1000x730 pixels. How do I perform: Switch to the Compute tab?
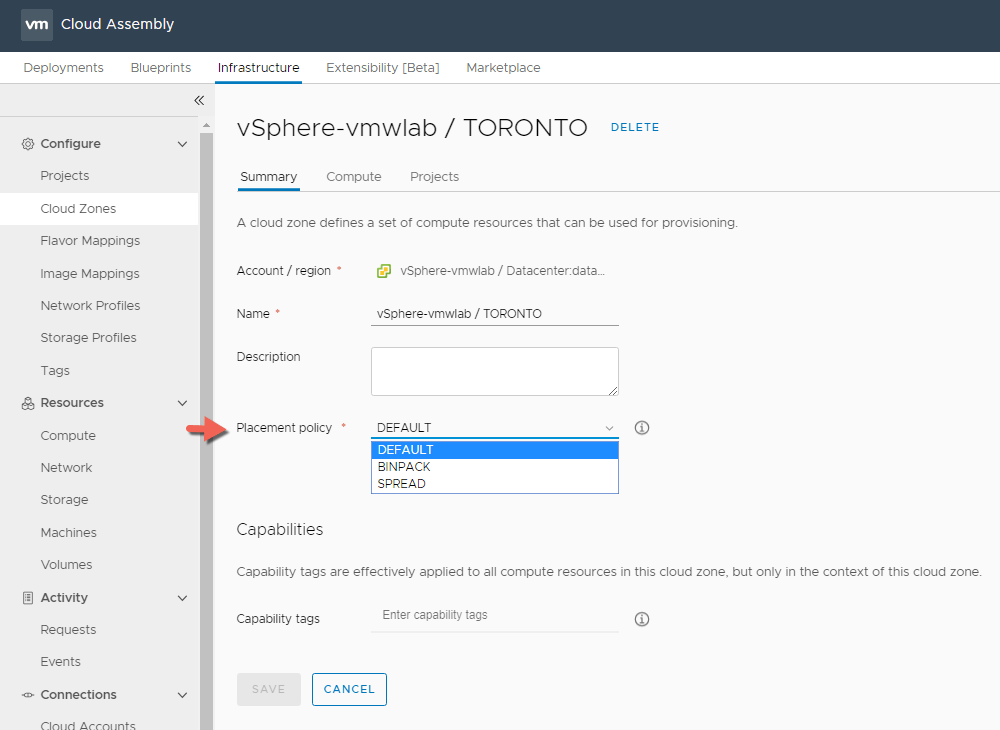[x=354, y=177]
